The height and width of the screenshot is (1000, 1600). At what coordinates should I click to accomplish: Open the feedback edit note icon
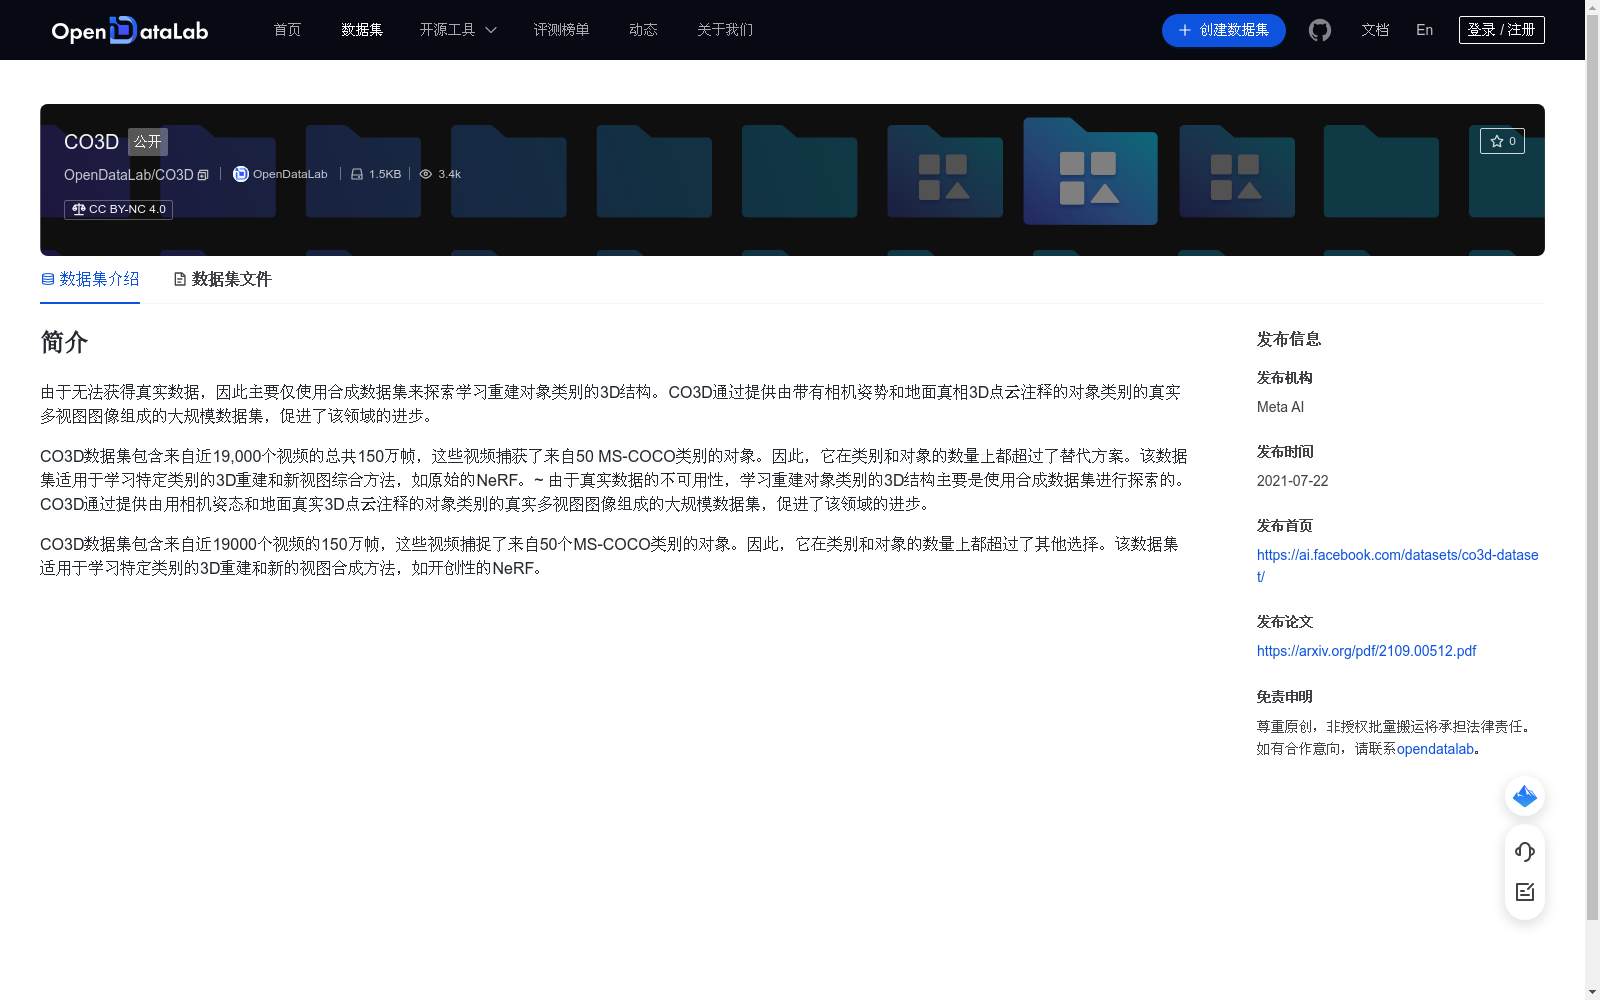1525,892
